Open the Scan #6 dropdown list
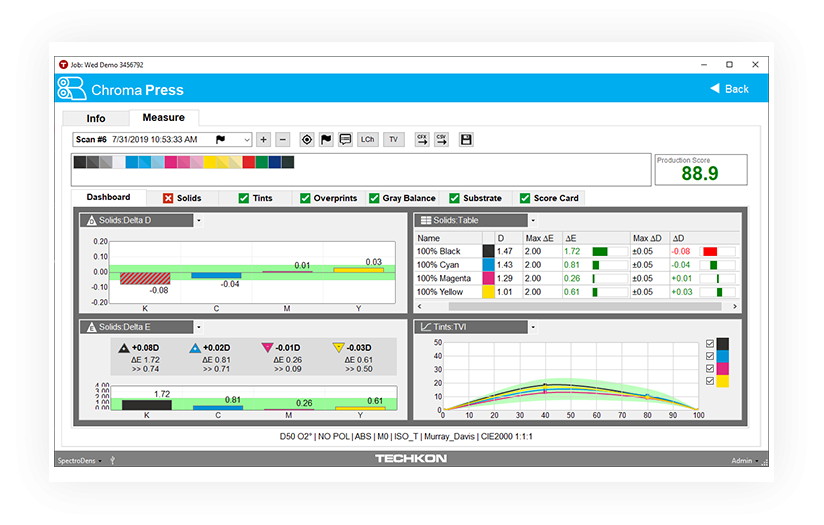824x525 pixels. point(245,140)
